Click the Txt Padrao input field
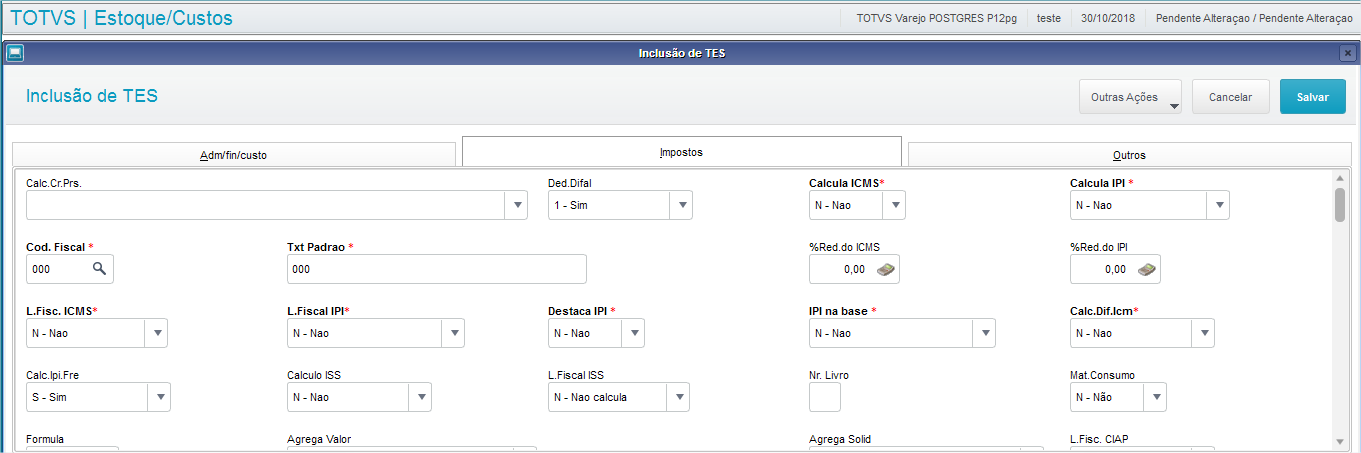Viewport: 1361px width, 453px height. click(x=436, y=269)
